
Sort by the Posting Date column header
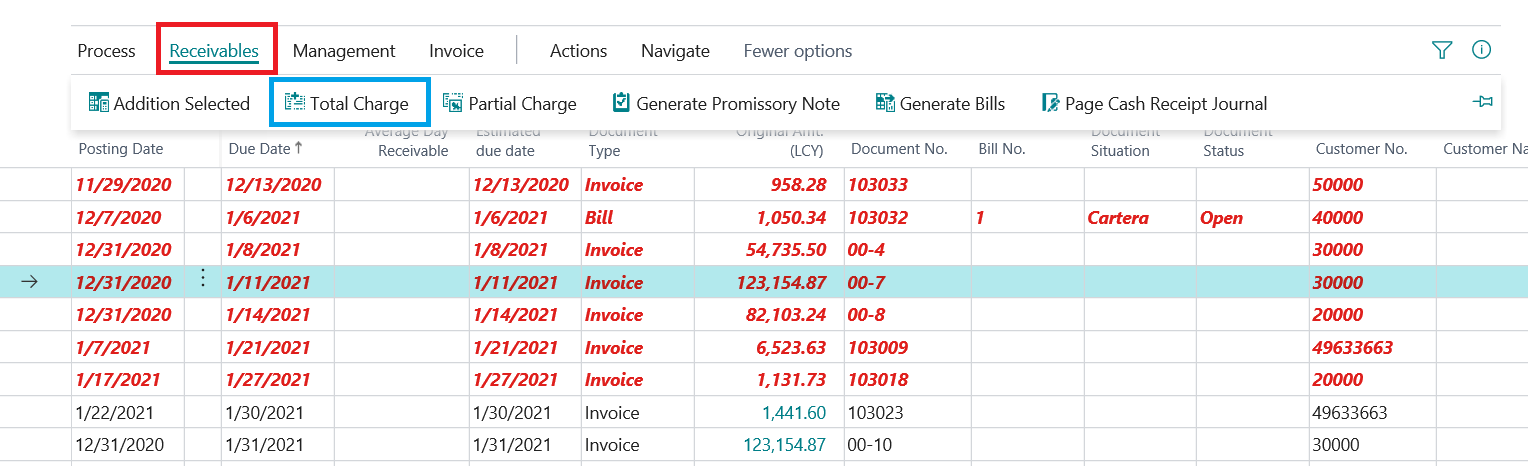(x=121, y=149)
